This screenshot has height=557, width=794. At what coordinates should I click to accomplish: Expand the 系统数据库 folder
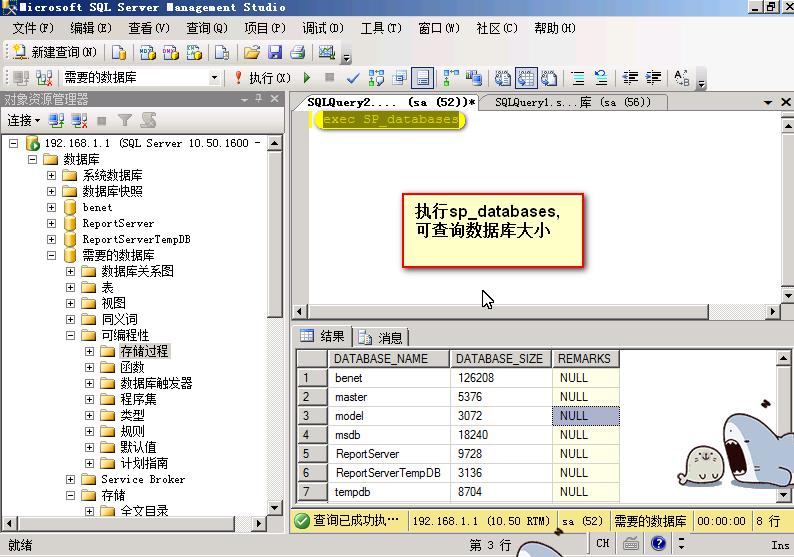click(51, 175)
